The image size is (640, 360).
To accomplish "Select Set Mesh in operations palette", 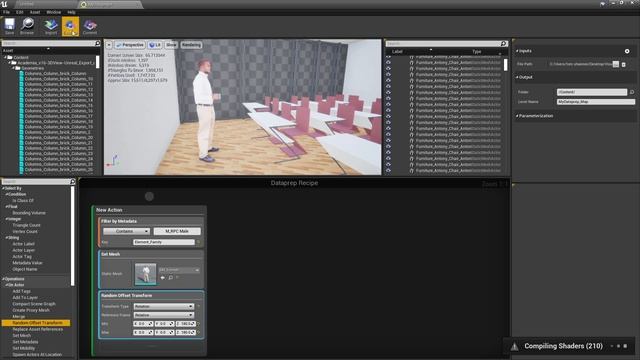I will point(22,336).
